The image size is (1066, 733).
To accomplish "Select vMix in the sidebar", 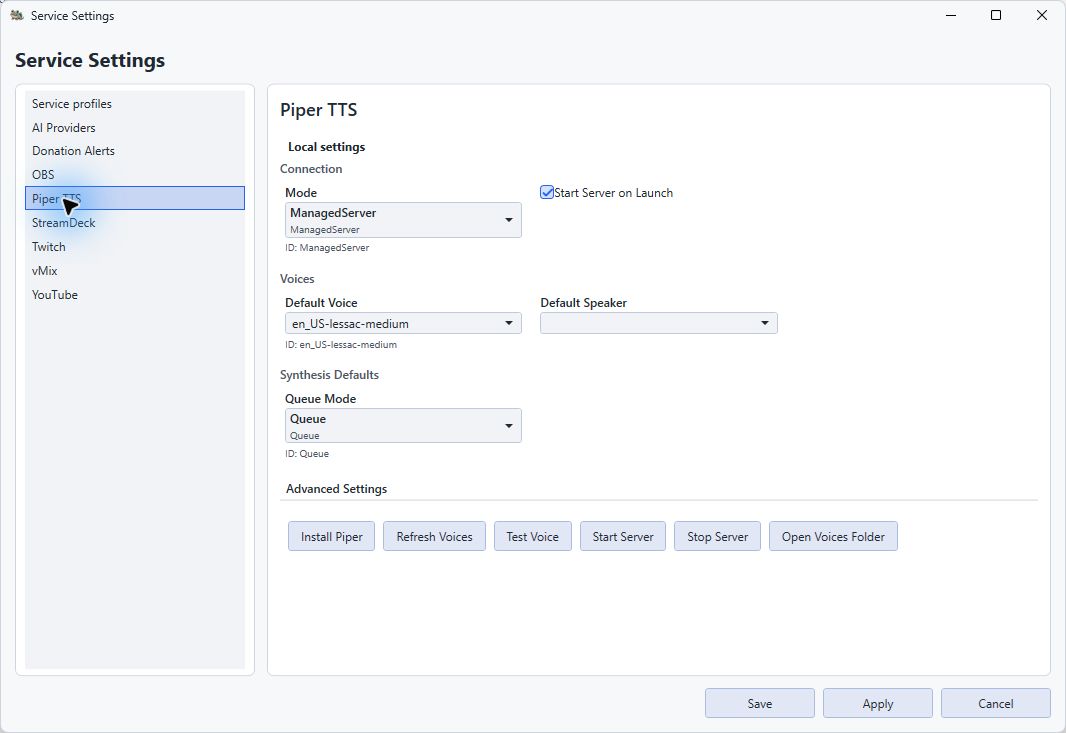I will (x=135, y=271).
